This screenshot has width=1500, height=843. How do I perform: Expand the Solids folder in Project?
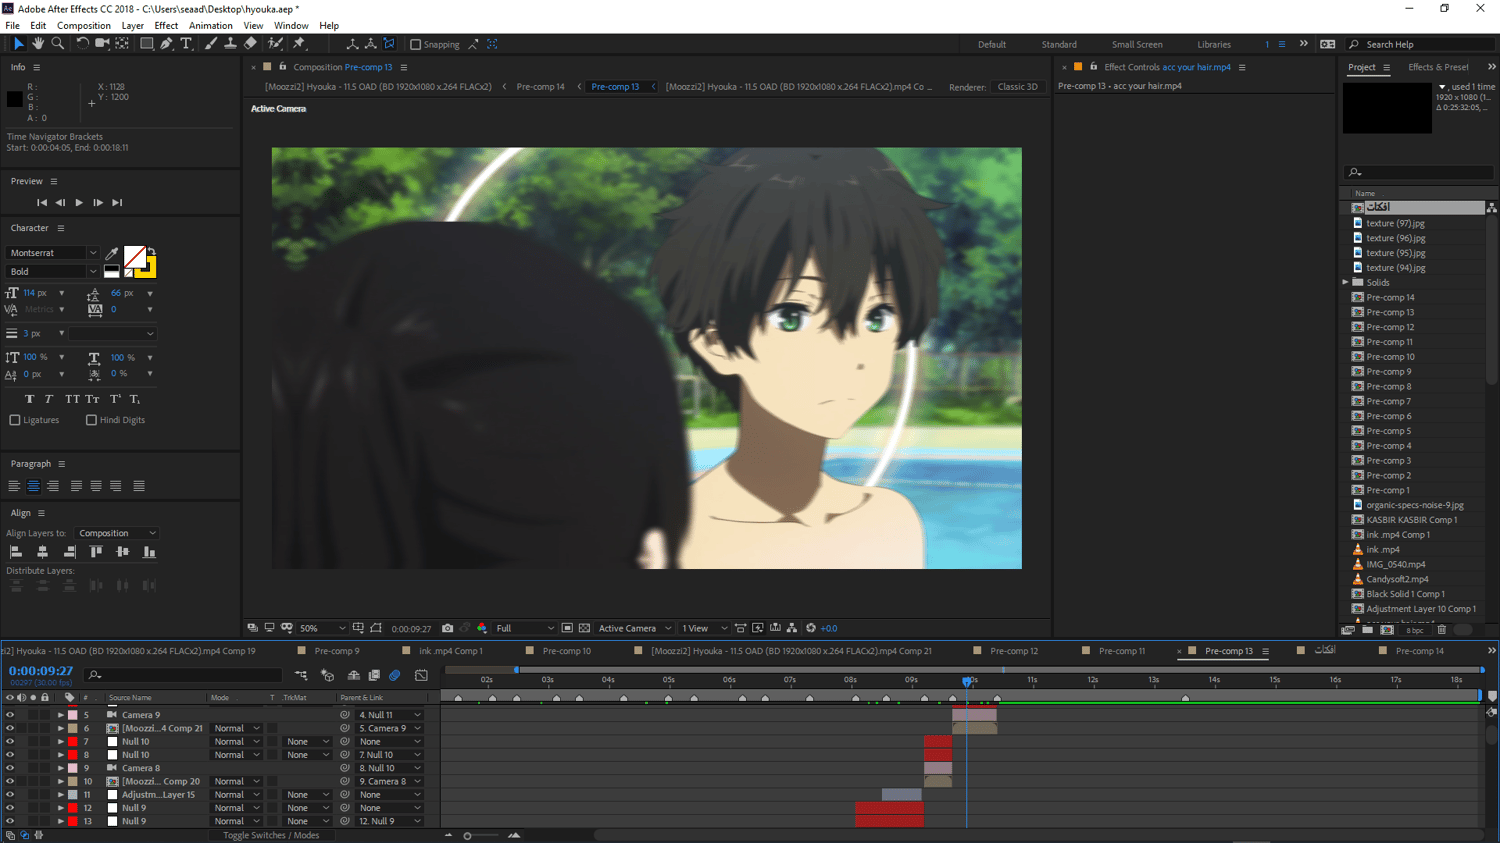(x=1346, y=283)
